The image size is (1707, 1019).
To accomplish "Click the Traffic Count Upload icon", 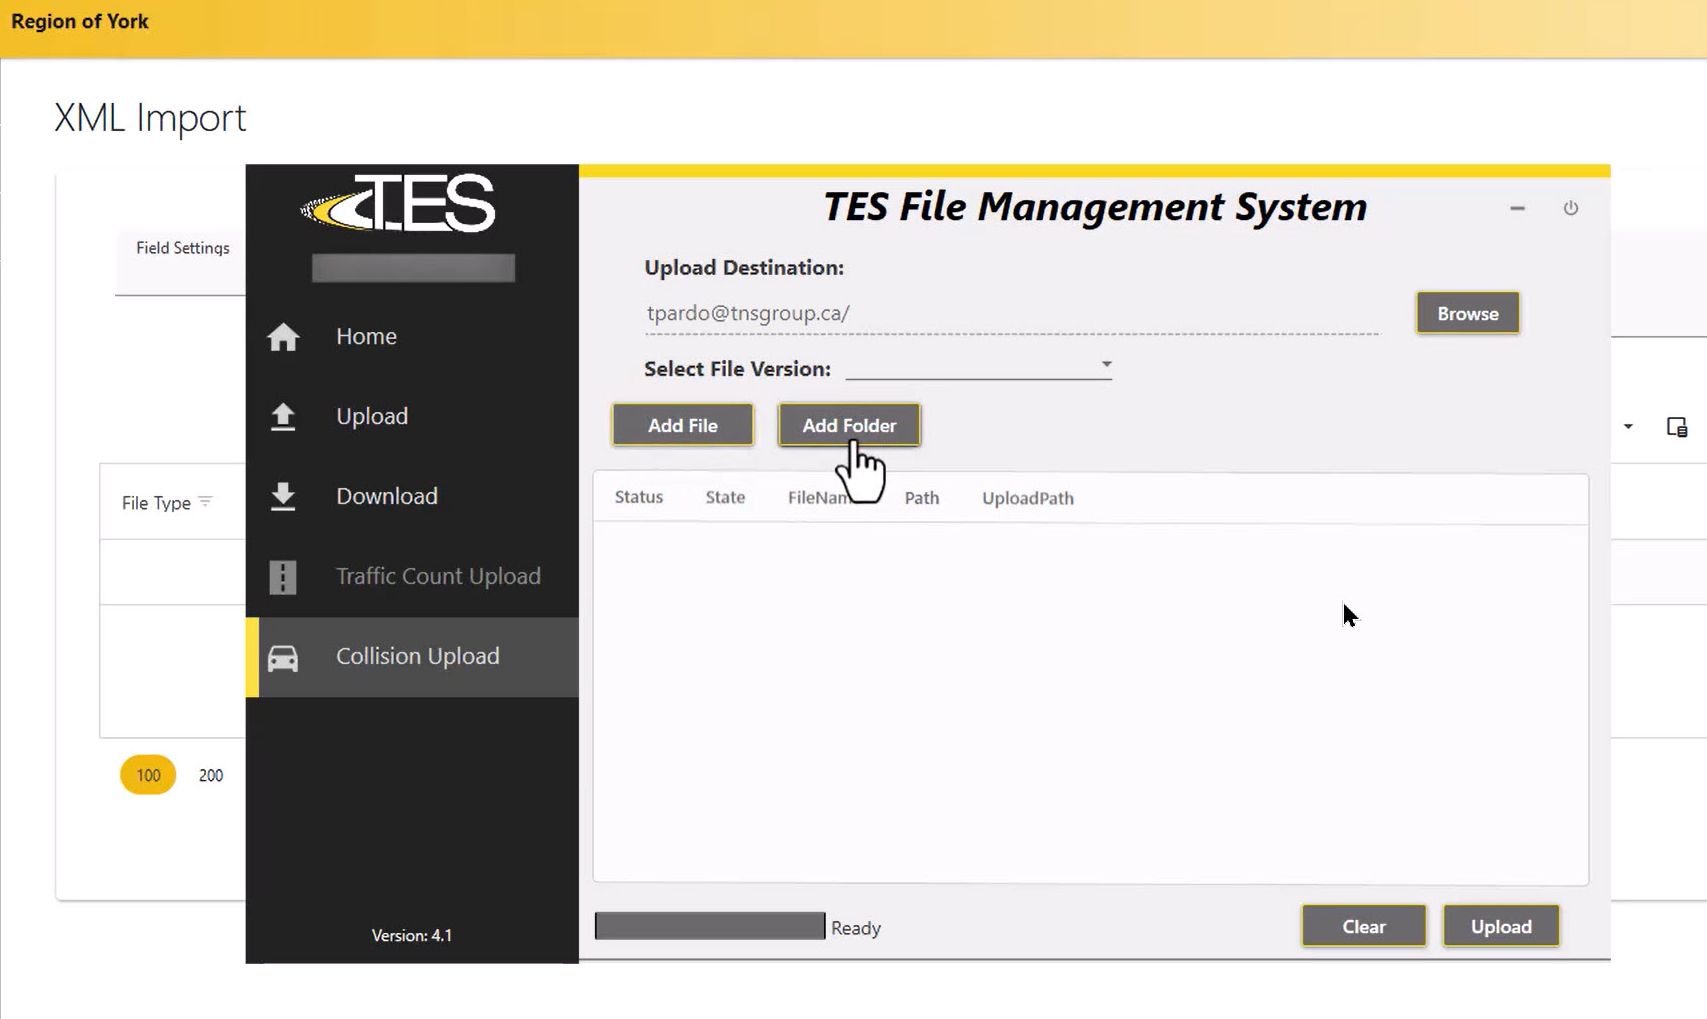I will (x=283, y=577).
